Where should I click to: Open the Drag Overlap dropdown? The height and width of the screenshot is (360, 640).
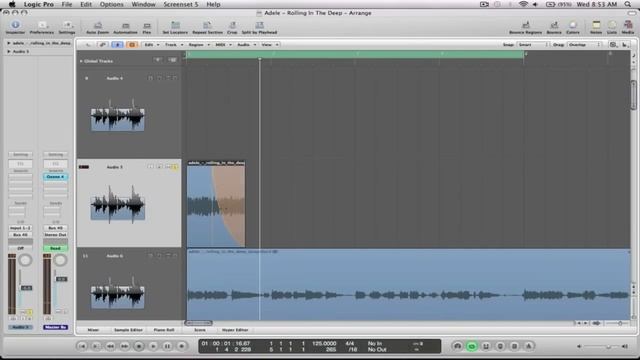tap(584, 44)
